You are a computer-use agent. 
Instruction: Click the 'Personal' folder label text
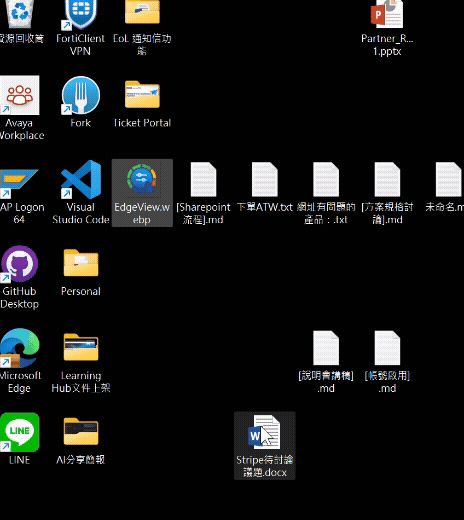point(81,291)
